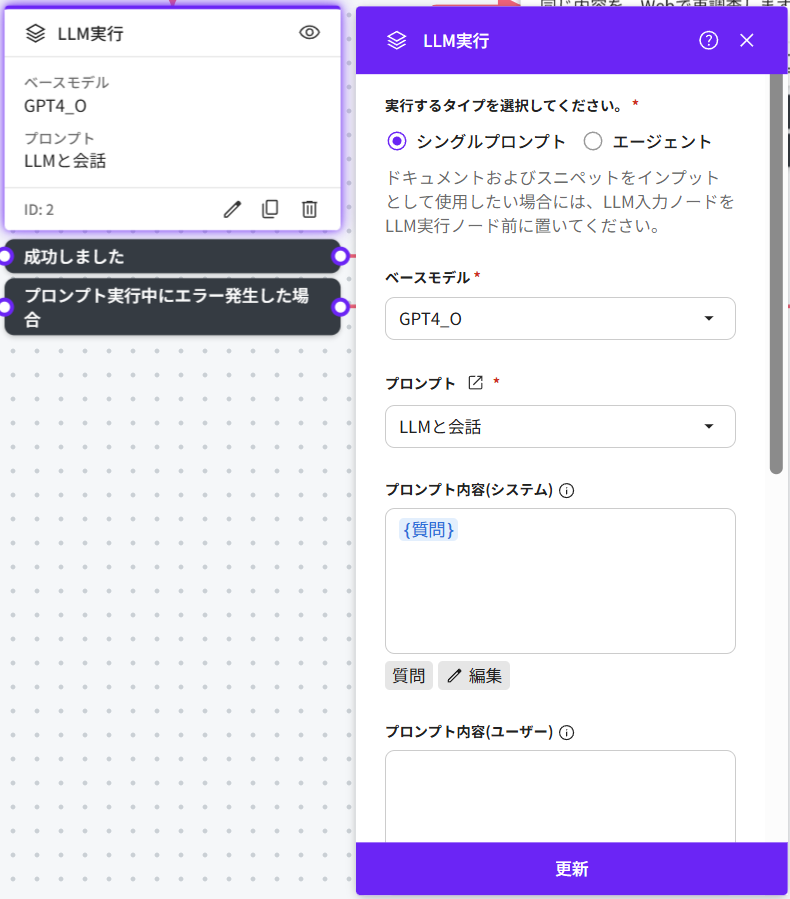Click inside the プロンプト内容(ユーザー) text area
The height and width of the screenshot is (899, 790).
point(560,795)
